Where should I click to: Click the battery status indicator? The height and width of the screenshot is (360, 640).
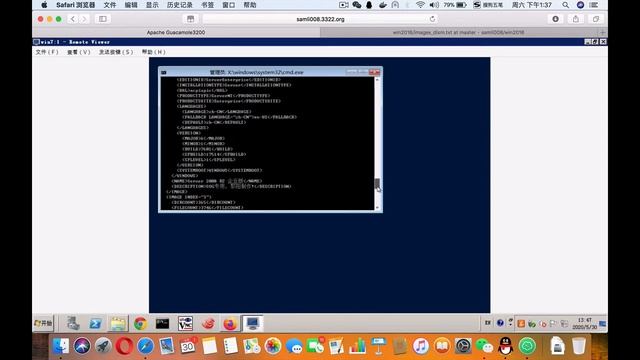tap(455, 5)
